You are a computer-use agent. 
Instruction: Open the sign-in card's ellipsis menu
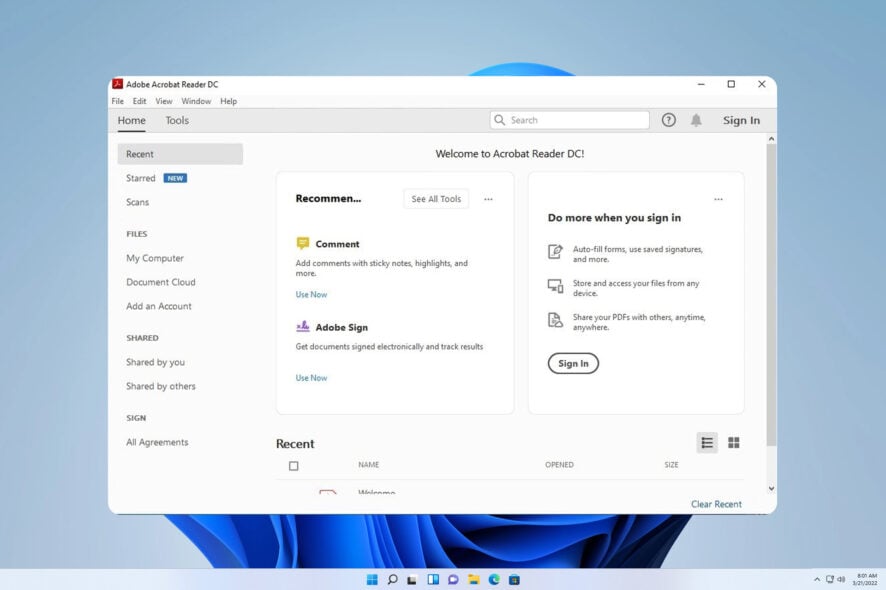point(718,199)
